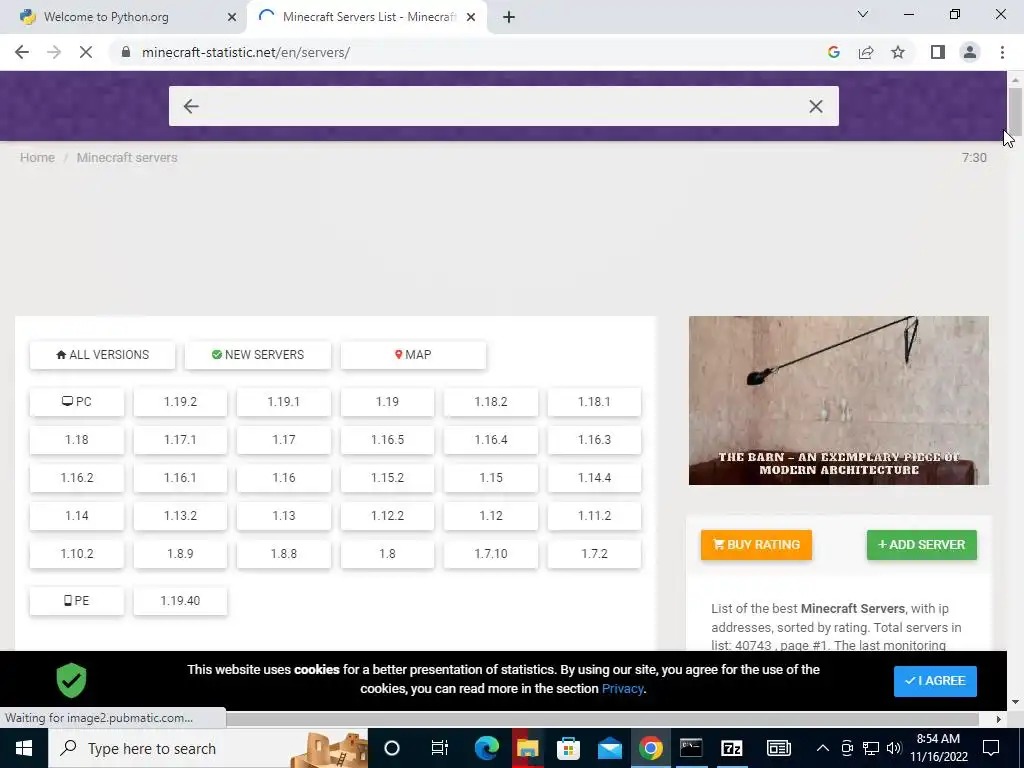Stop the page from loading

[86, 52]
